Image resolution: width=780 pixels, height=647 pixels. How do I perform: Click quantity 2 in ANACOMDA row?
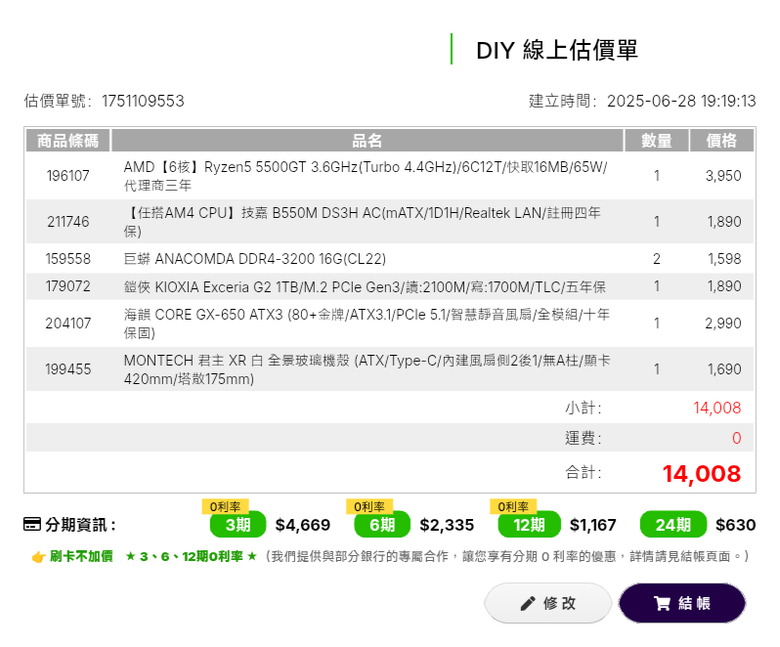point(657,259)
